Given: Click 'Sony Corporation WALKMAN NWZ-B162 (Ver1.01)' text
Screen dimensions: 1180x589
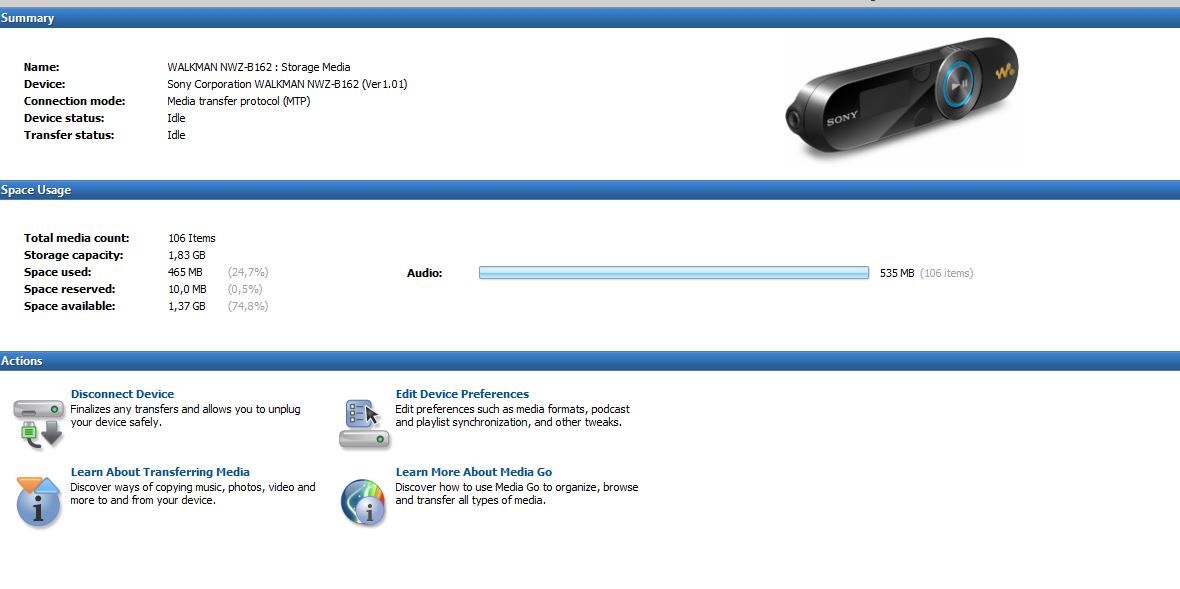Looking at the screenshot, I should coord(287,84).
